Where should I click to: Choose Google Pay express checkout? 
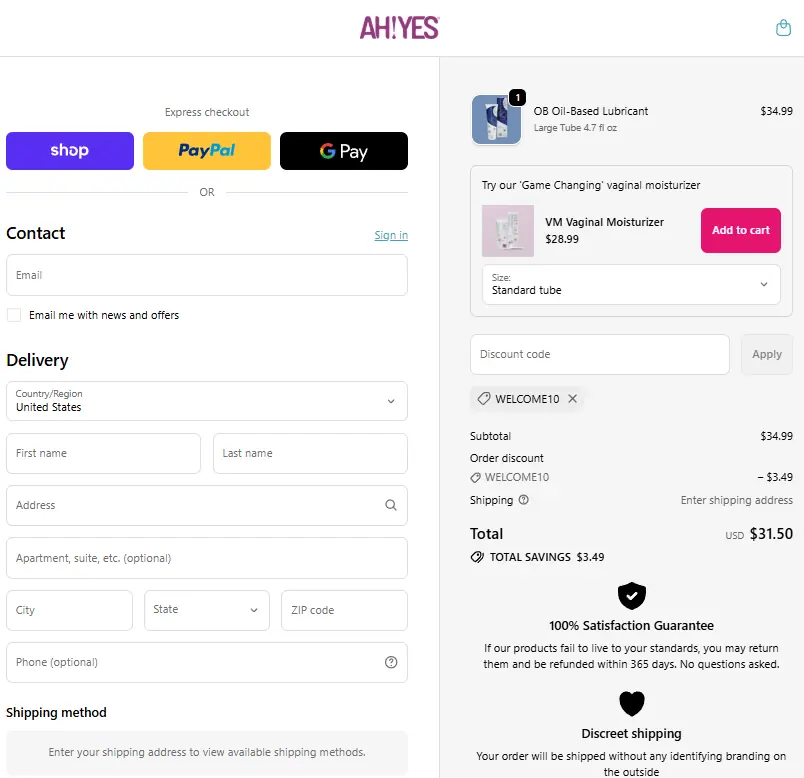(x=344, y=151)
